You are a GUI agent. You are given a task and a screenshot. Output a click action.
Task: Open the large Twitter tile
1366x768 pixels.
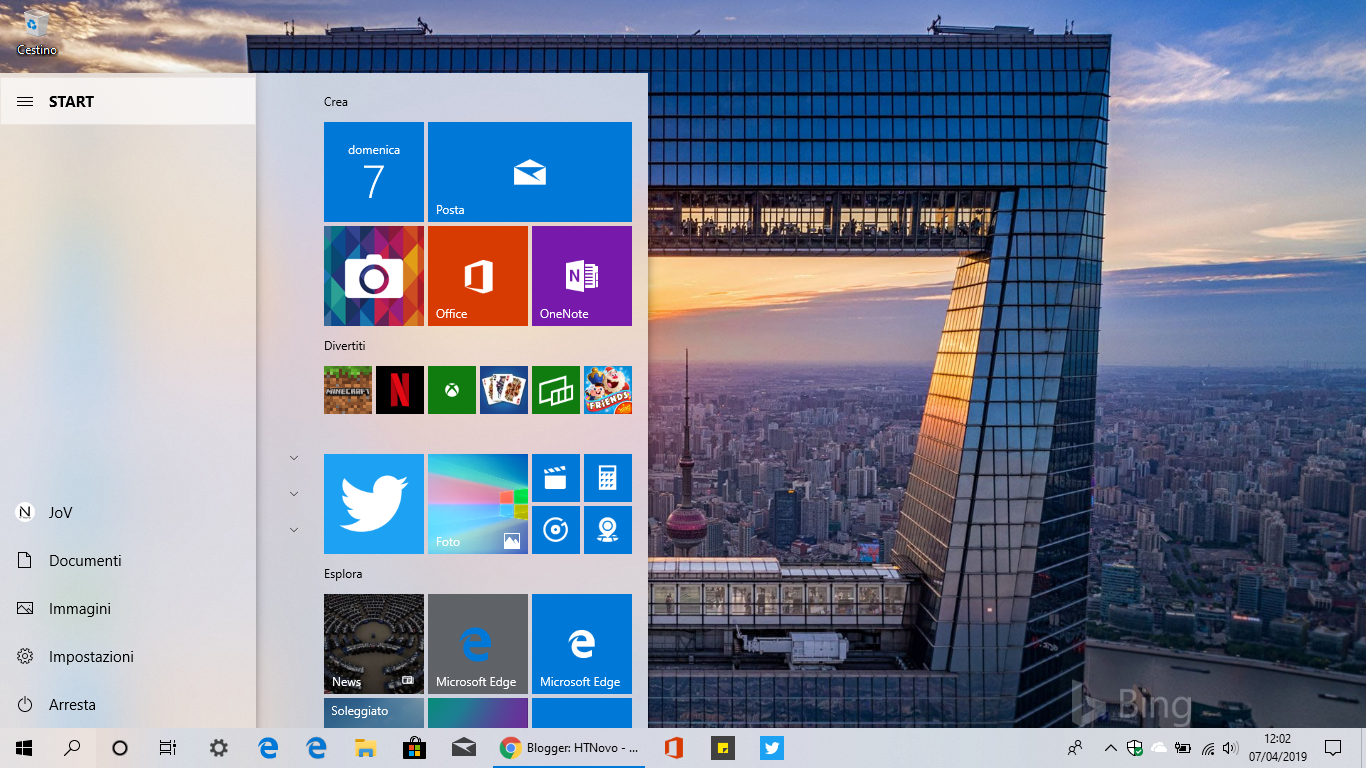click(374, 504)
